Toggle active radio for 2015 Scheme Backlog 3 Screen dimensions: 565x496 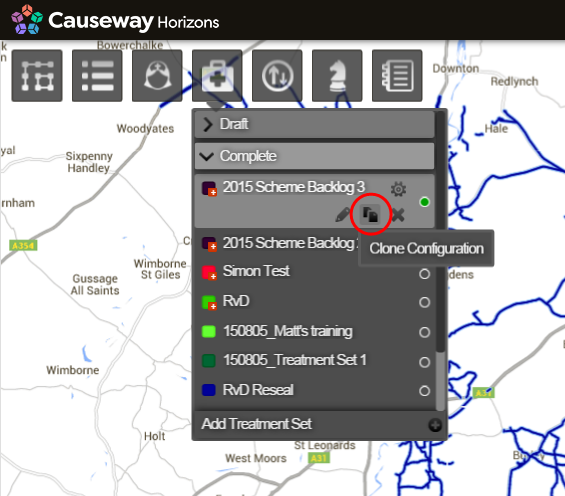(x=424, y=202)
